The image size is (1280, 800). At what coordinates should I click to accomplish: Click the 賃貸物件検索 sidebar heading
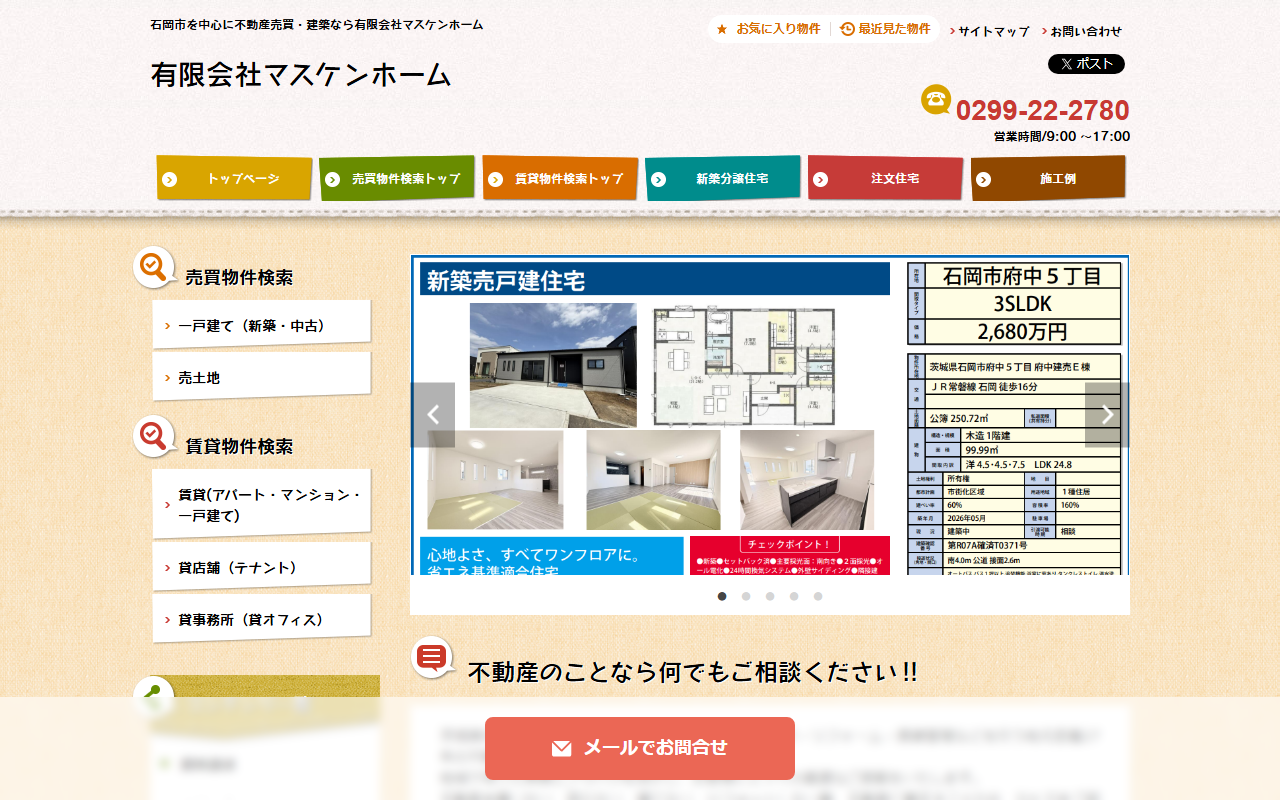(x=239, y=447)
